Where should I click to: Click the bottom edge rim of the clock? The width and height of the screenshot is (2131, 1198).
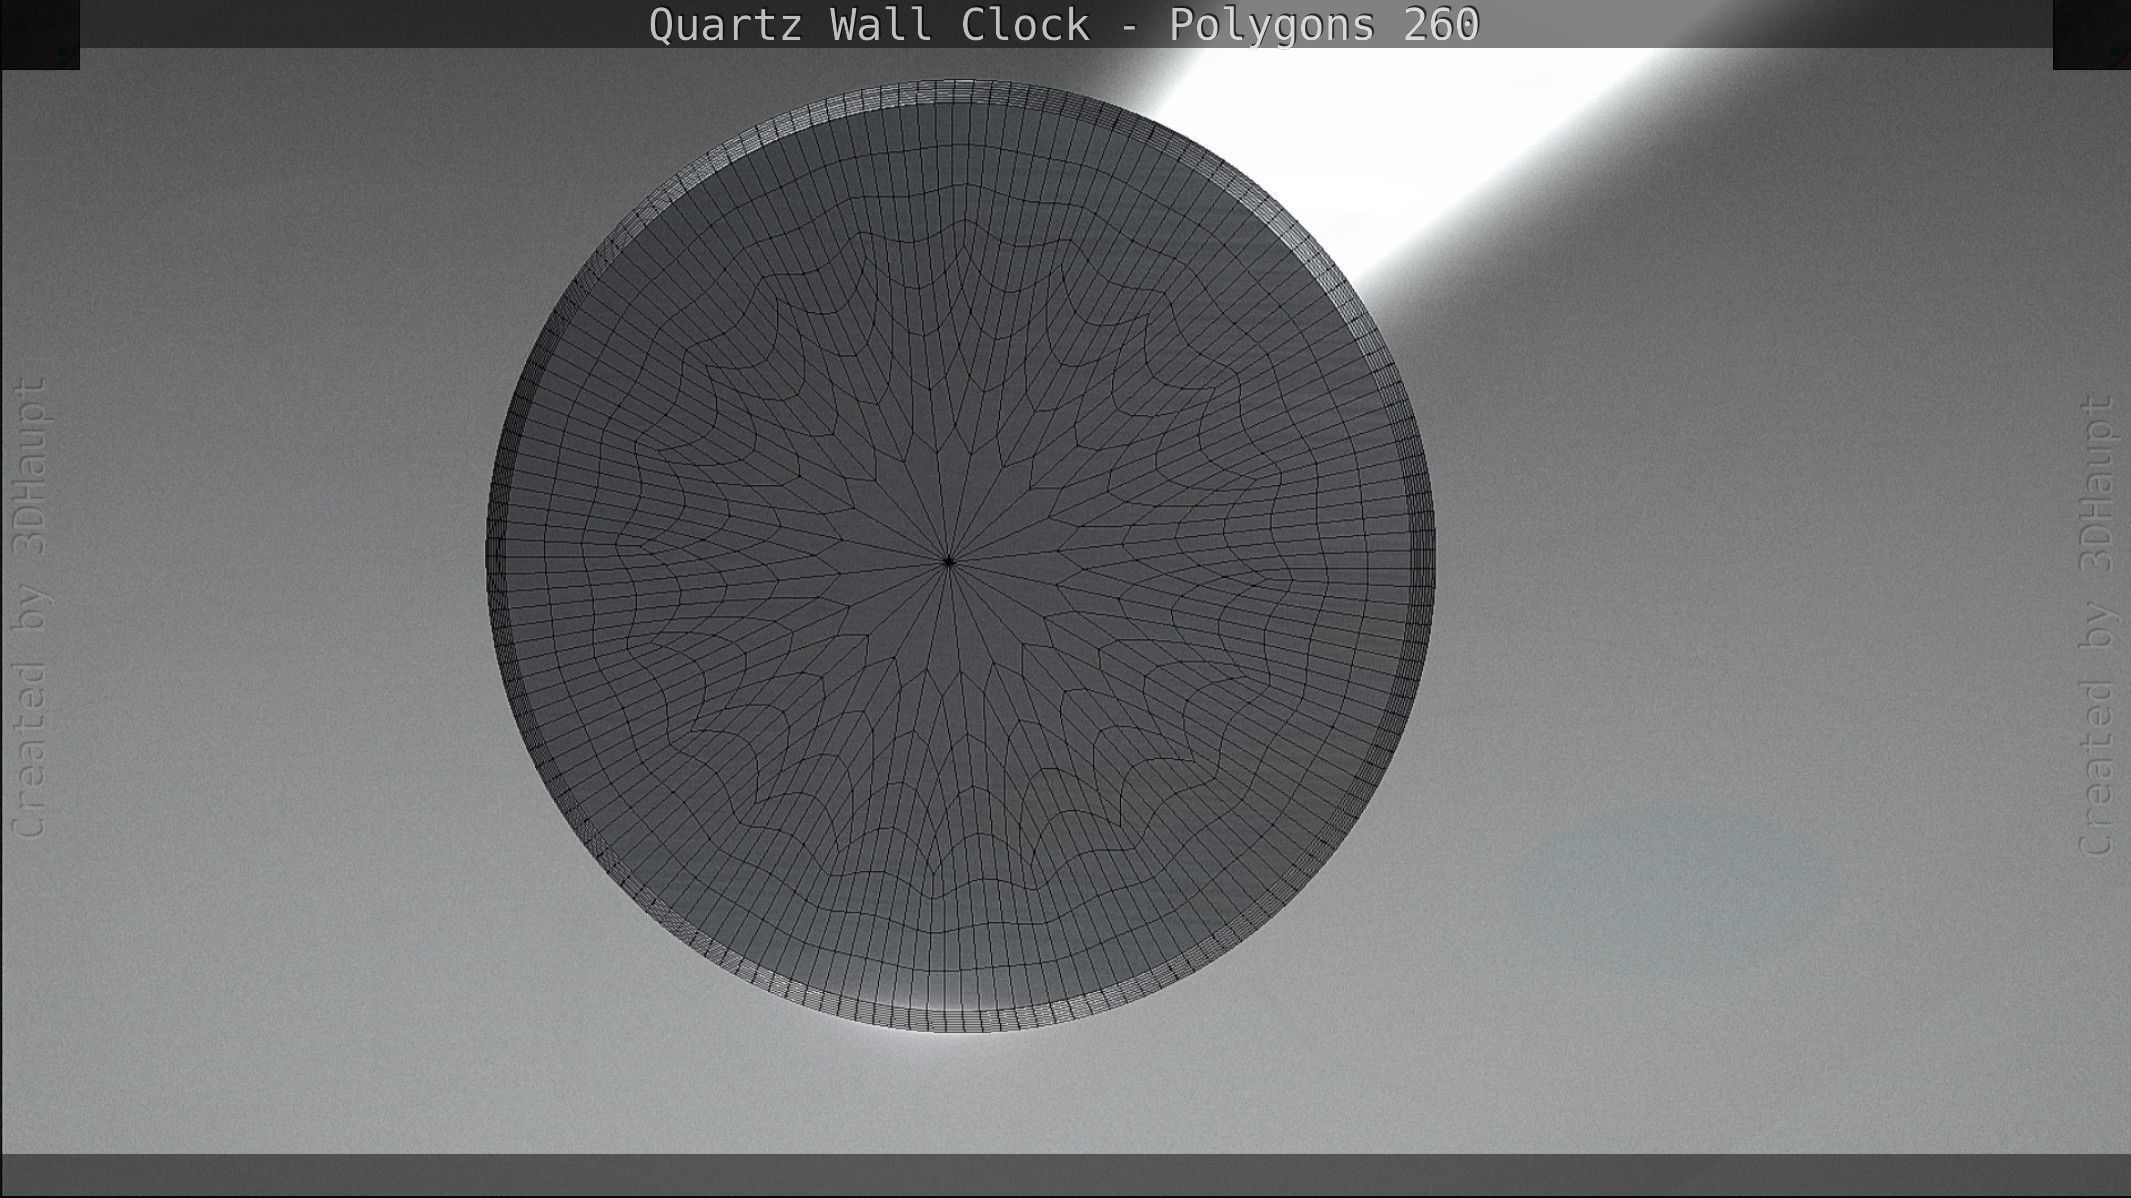pyautogui.click(x=950, y=1020)
